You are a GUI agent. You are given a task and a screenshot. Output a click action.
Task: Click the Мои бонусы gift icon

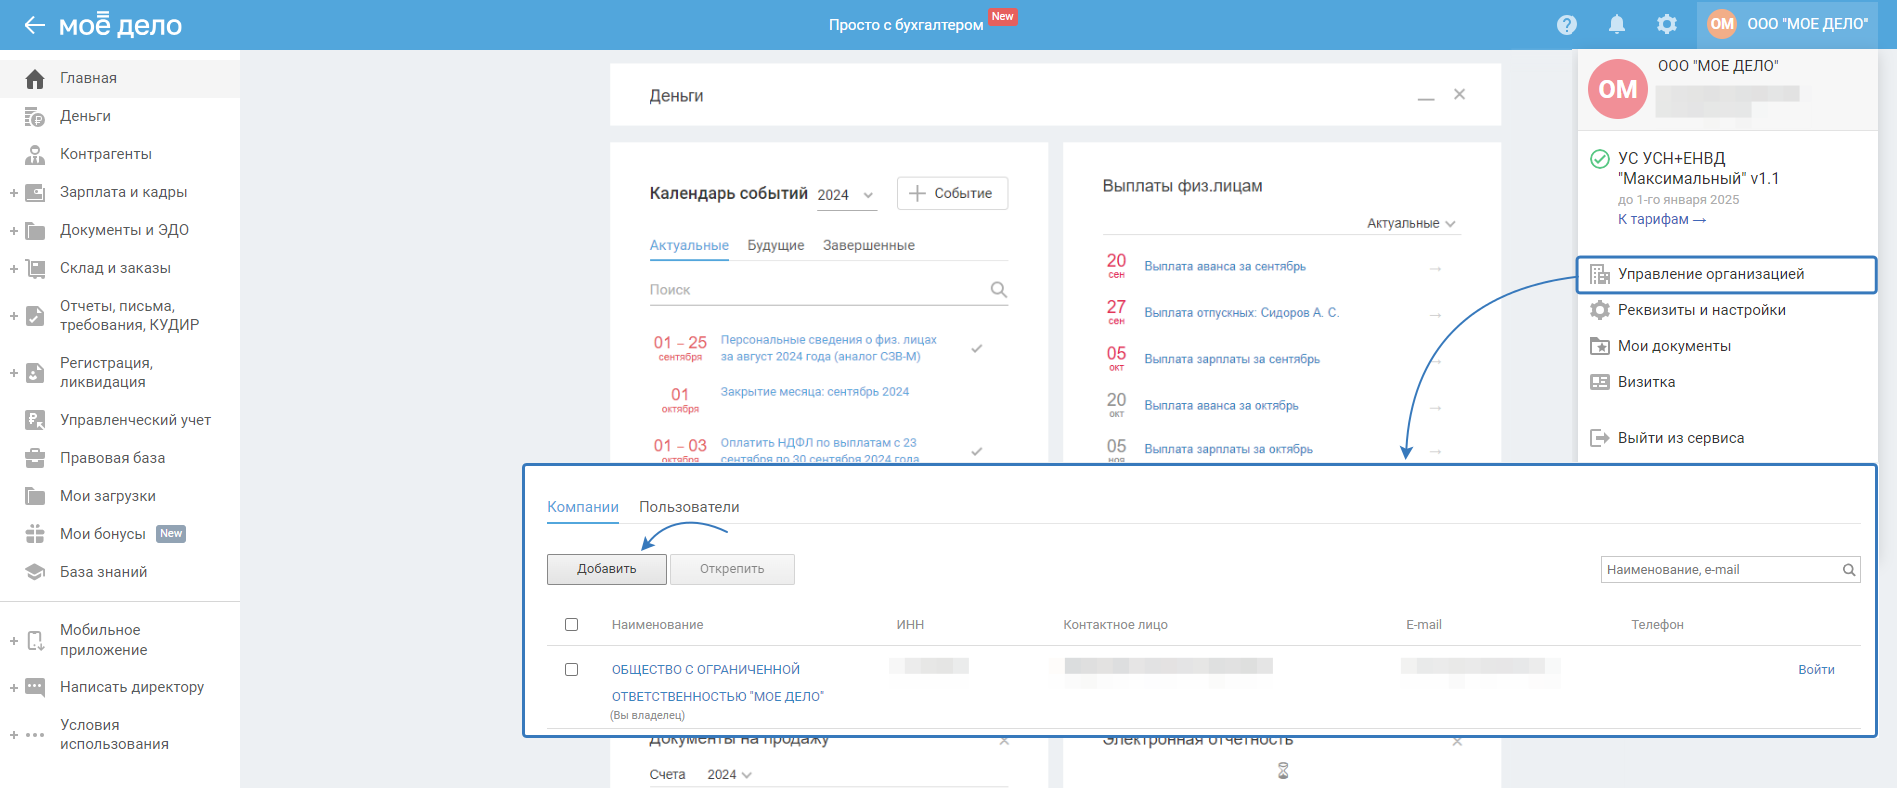click(35, 535)
